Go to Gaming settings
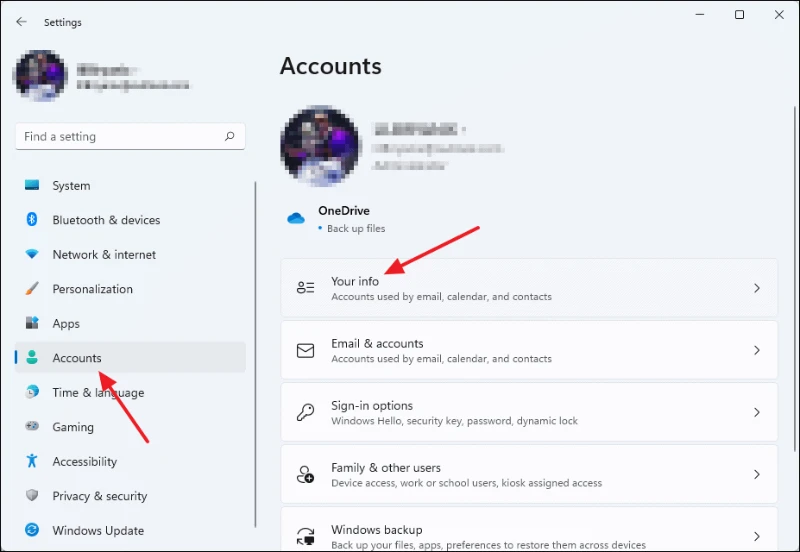The width and height of the screenshot is (800, 552). [x=130, y=426]
